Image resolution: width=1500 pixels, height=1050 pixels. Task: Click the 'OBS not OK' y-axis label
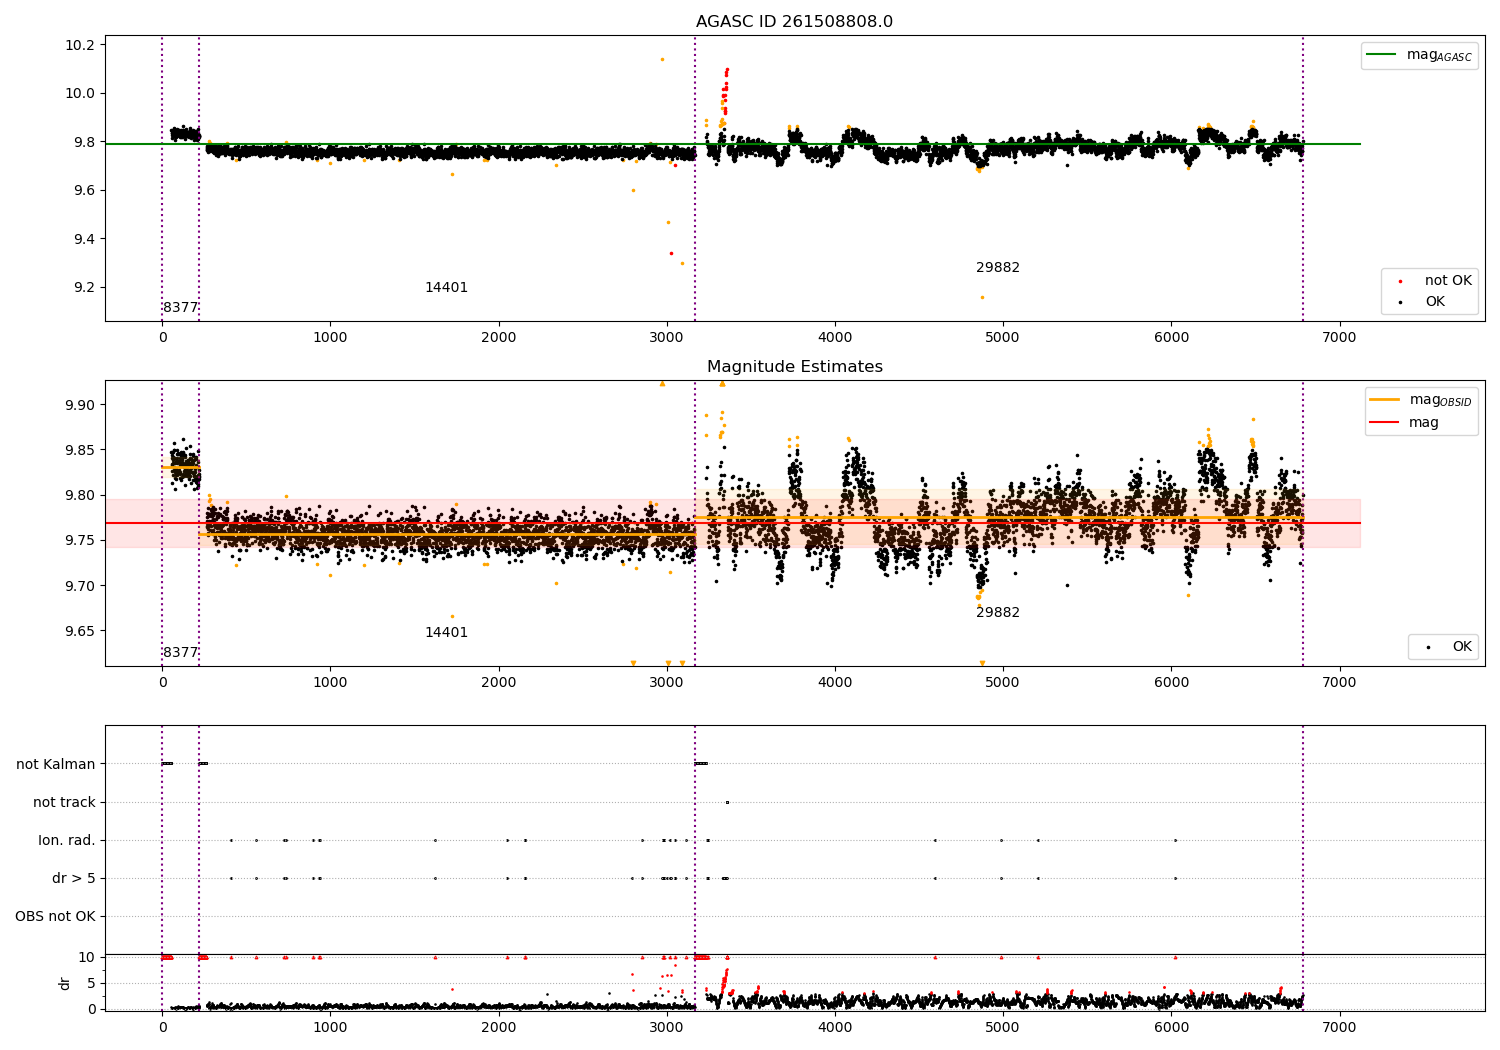tap(55, 916)
